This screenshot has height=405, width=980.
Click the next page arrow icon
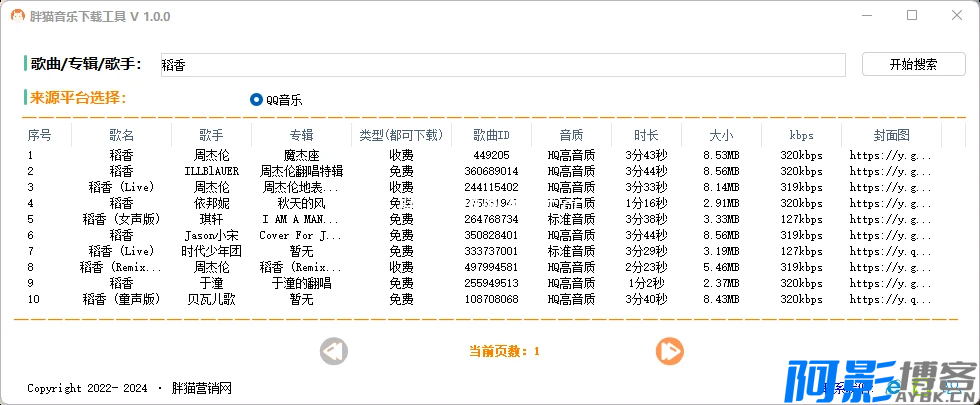pyautogui.click(x=669, y=351)
